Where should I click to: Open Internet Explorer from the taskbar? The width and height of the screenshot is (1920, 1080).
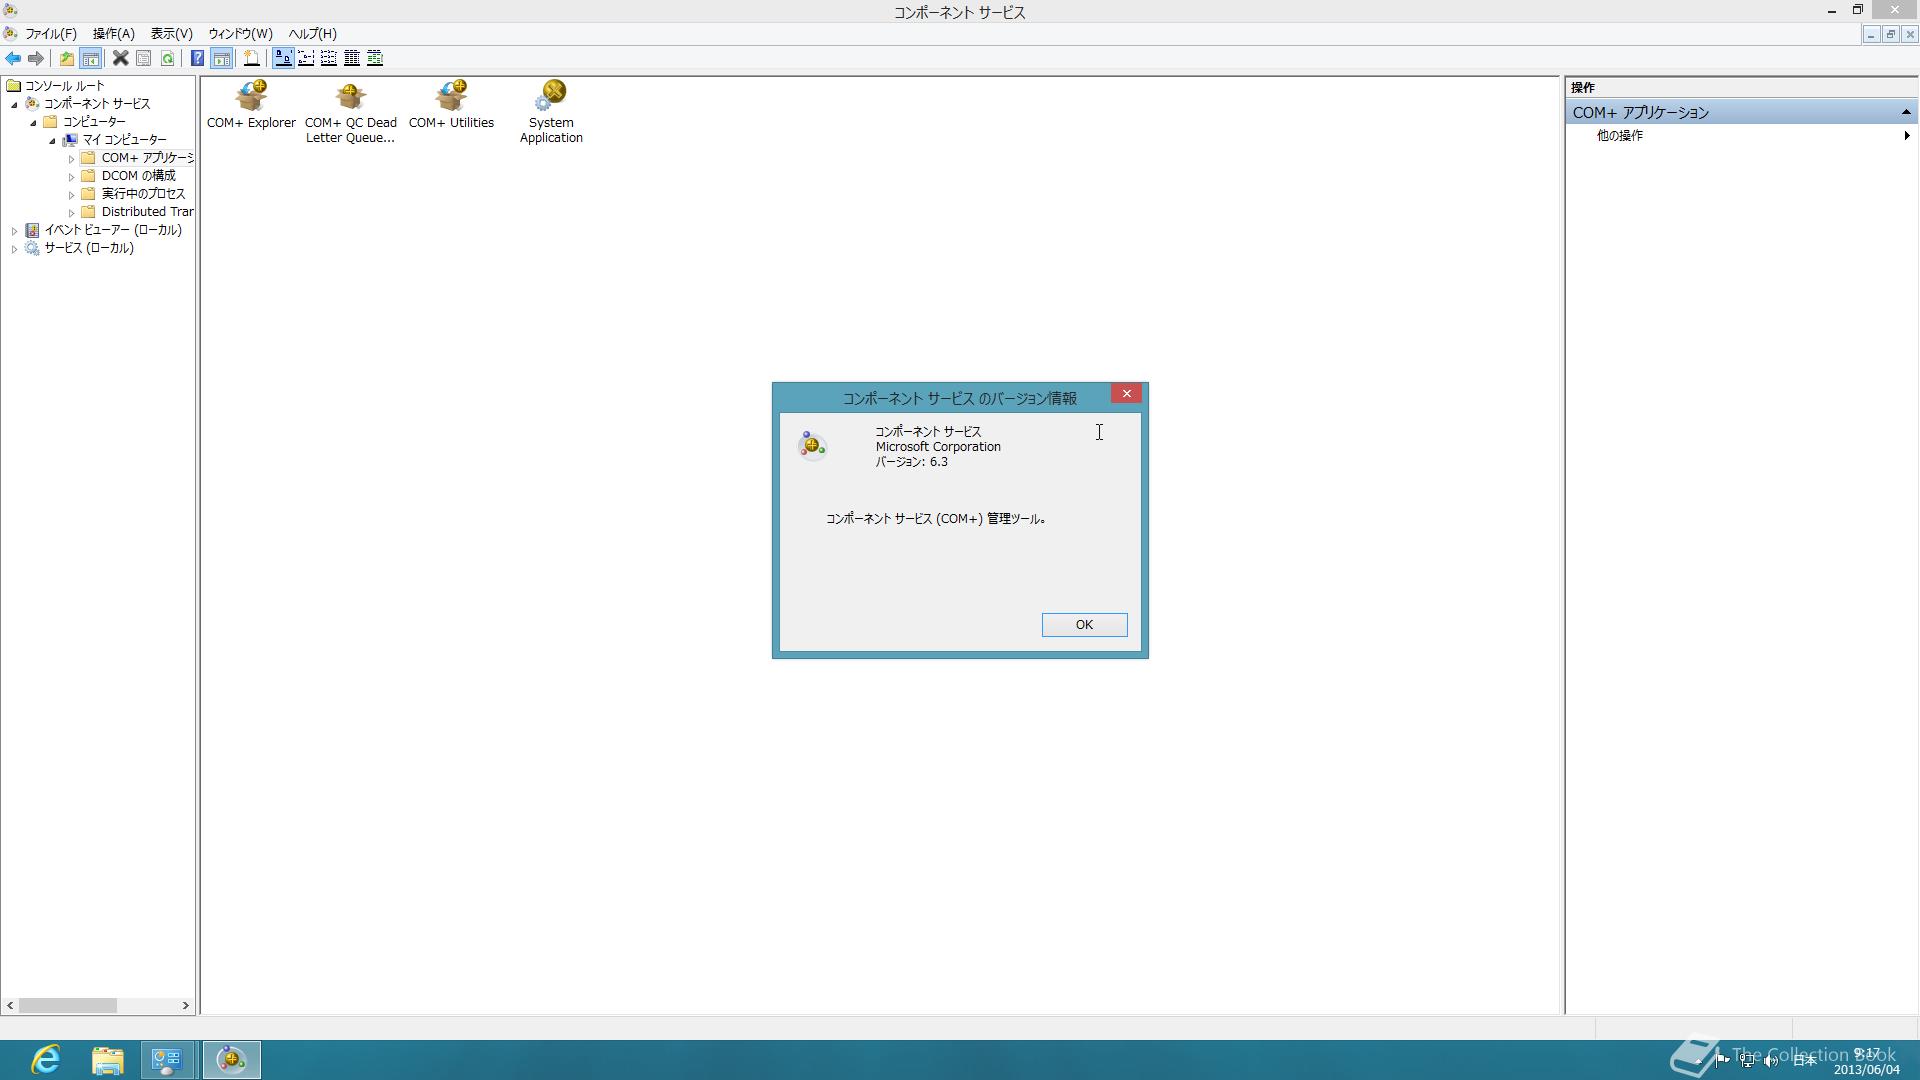(x=46, y=1059)
